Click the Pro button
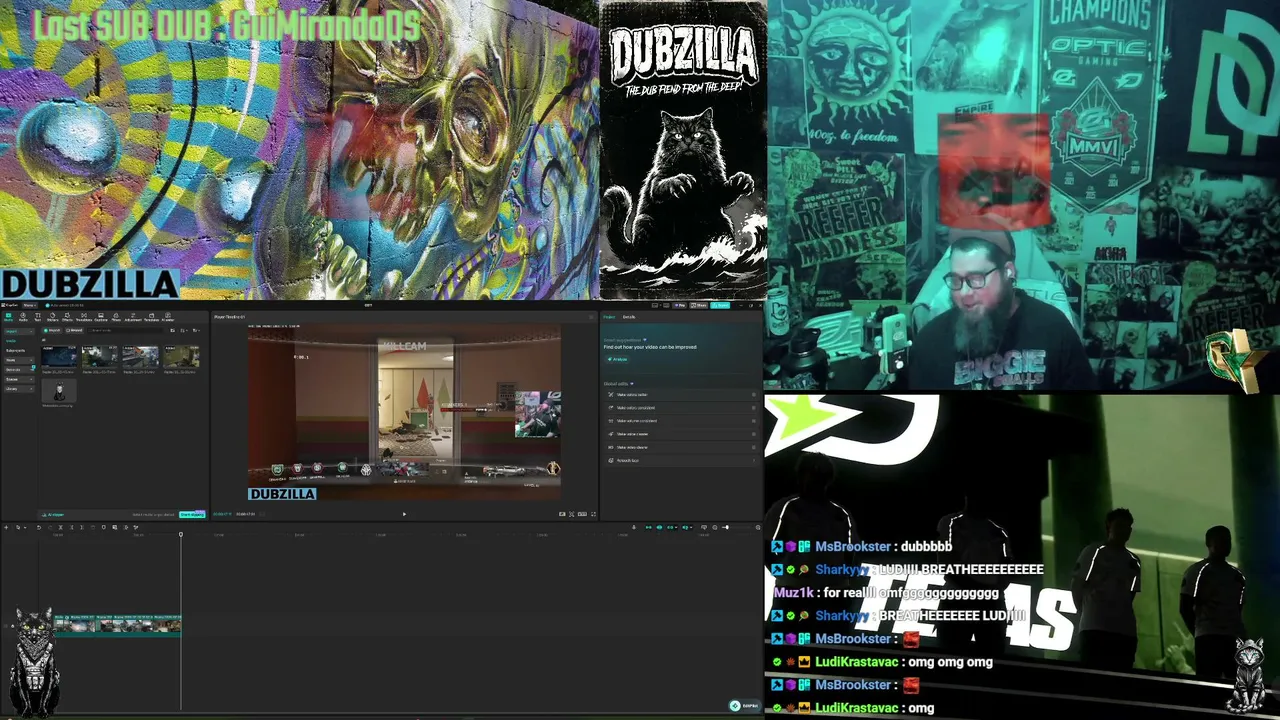1280x720 pixels. (680, 305)
